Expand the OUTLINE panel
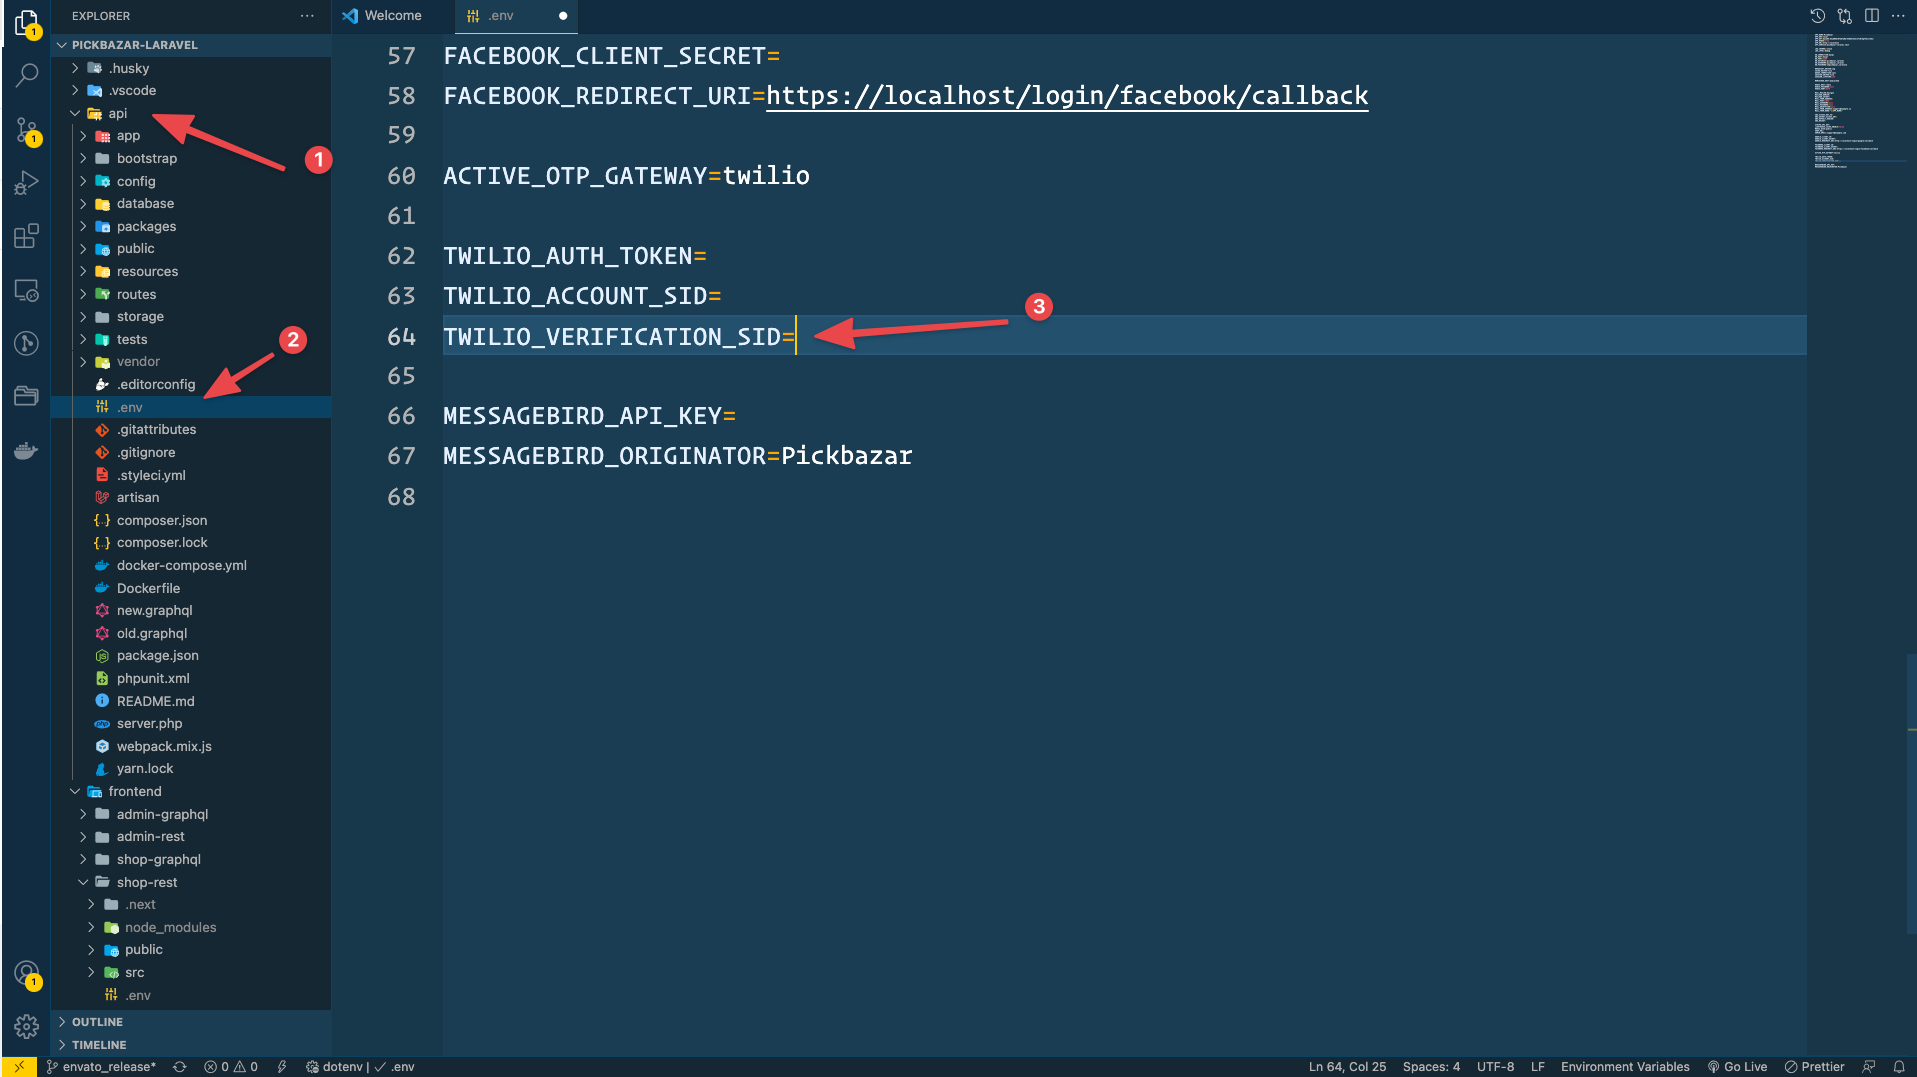The height and width of the screenshot is (1077, 1917). point(191,1022)
